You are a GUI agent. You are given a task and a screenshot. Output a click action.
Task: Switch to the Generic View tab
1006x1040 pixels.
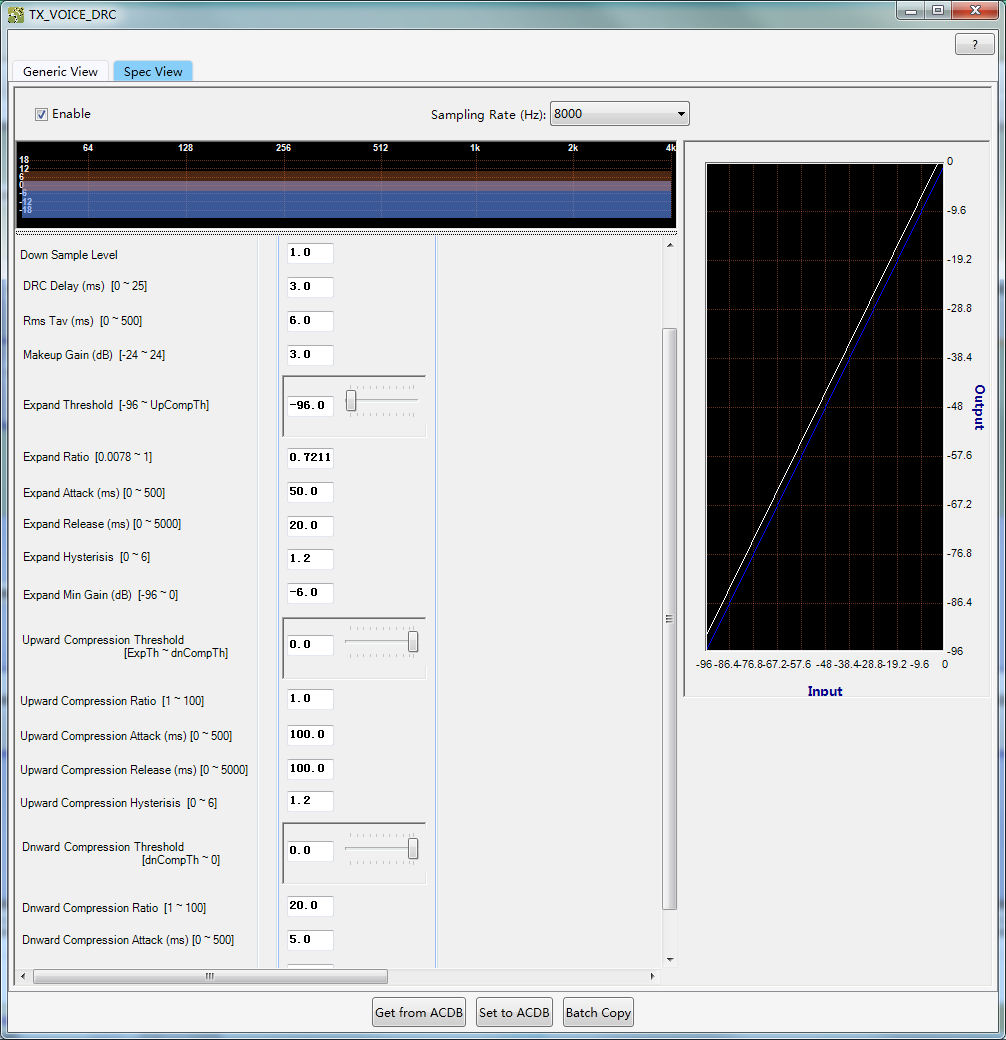pos(60,72)
